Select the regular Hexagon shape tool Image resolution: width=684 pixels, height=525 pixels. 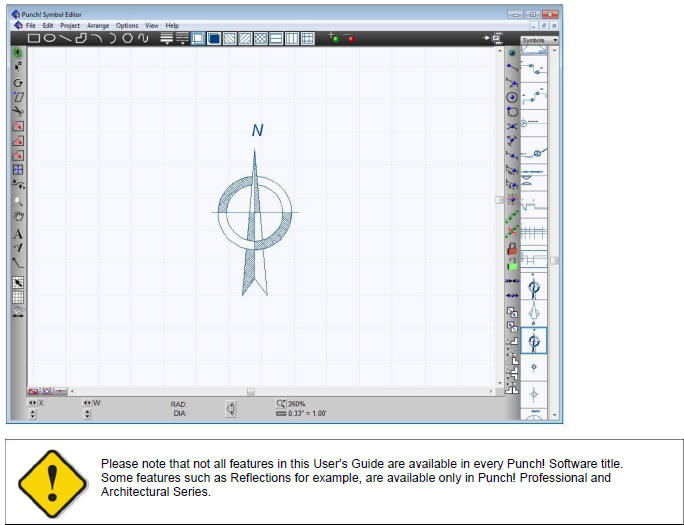(x=127, y=38)
